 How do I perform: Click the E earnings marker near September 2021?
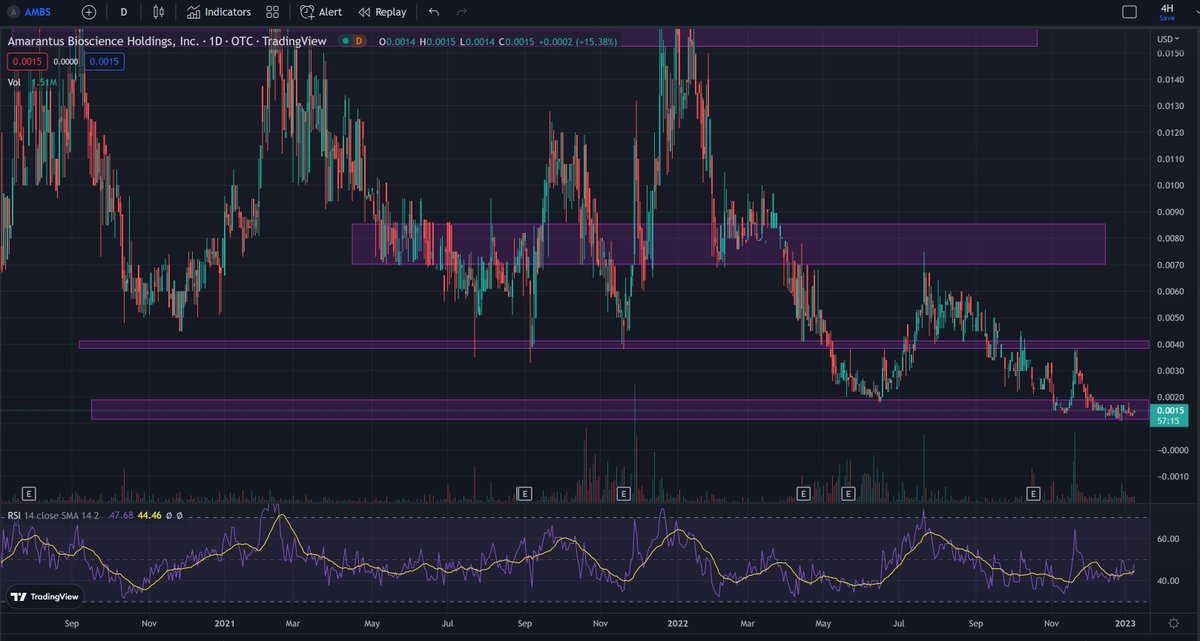coord(523,493)
